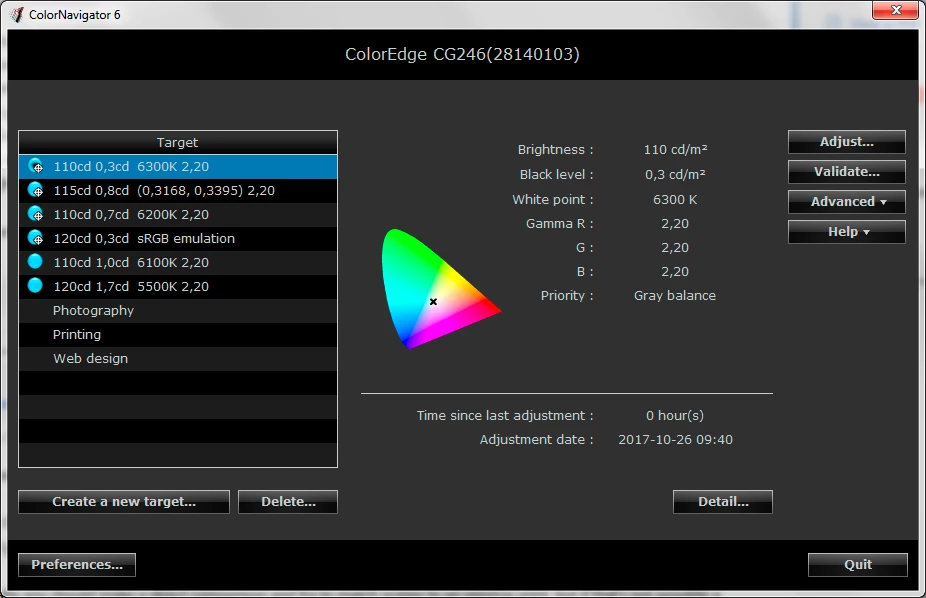Select the Photography preset target

(x=178, y=311)
